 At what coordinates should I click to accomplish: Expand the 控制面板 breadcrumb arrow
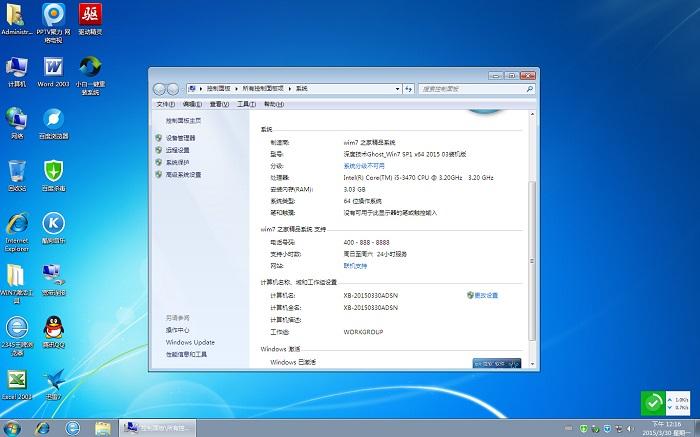click(236, 88)
